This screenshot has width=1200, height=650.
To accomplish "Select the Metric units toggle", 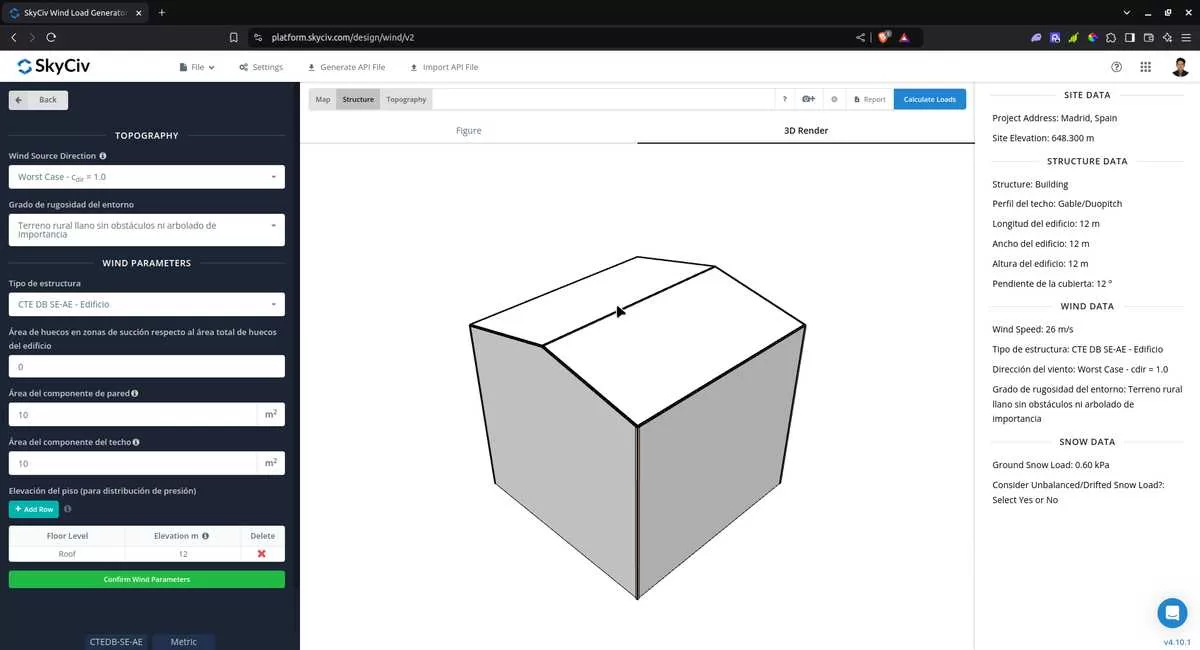I will 183,641.
